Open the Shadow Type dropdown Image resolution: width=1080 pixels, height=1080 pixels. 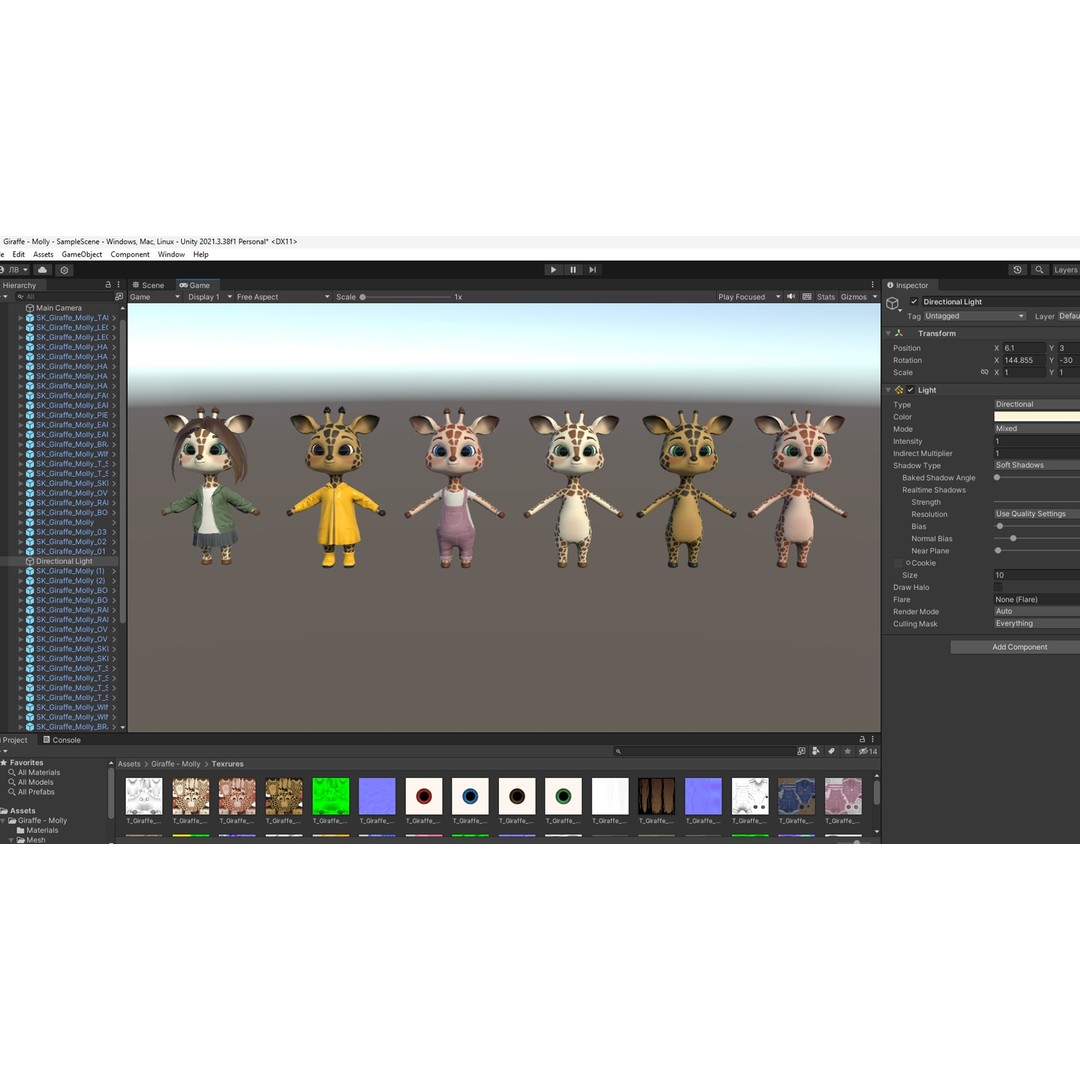(x=1035, y=465)
